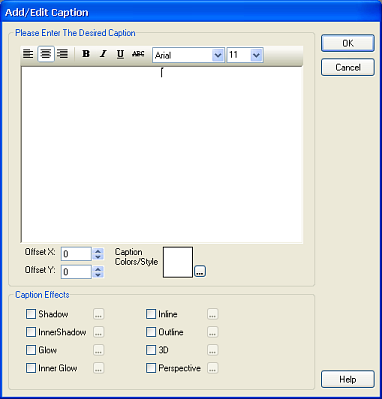The height and width of the screenshot is (399, 382).
Task: Increase Offset Y with up arrow
Action: tap(98, 269)
